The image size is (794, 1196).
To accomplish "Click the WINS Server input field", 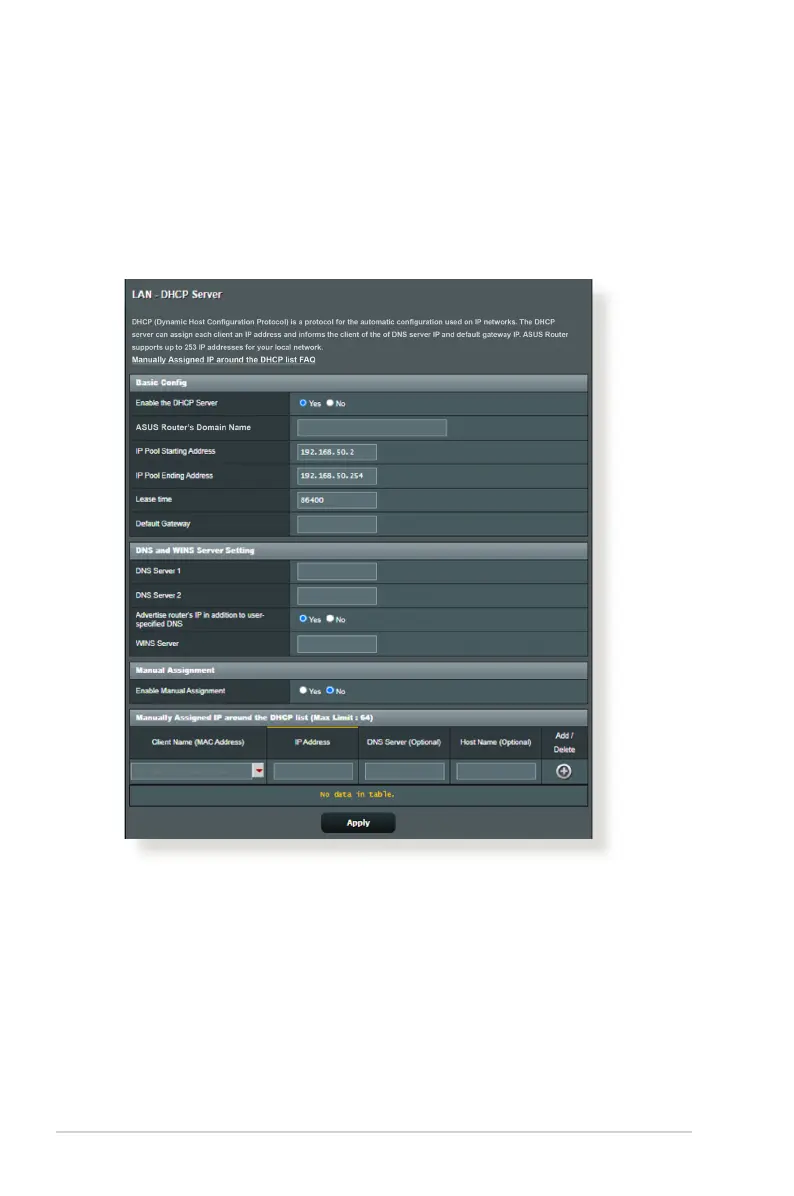I will click(336, 644).
